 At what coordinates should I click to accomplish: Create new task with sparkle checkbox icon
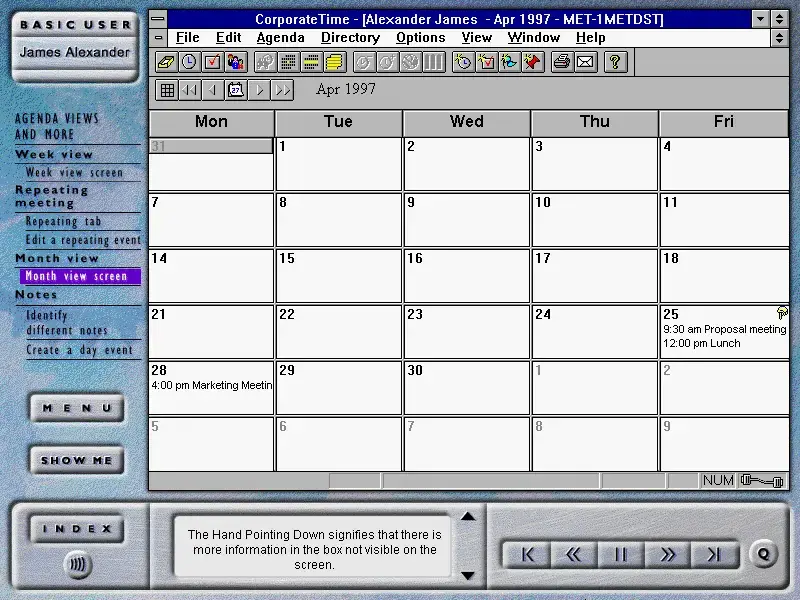[486, 62]
